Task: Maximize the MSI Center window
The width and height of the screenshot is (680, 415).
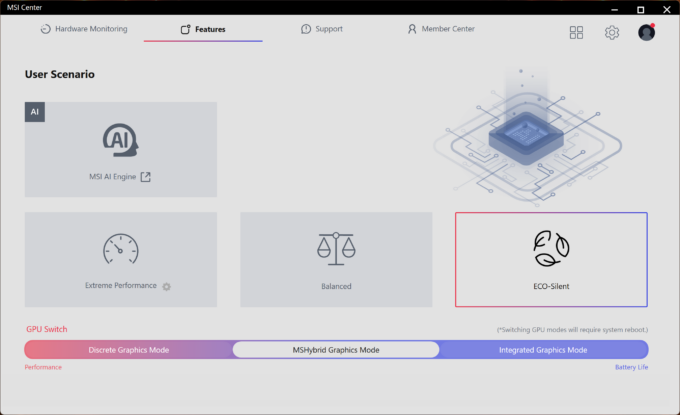Action: (x=641, y=9)
